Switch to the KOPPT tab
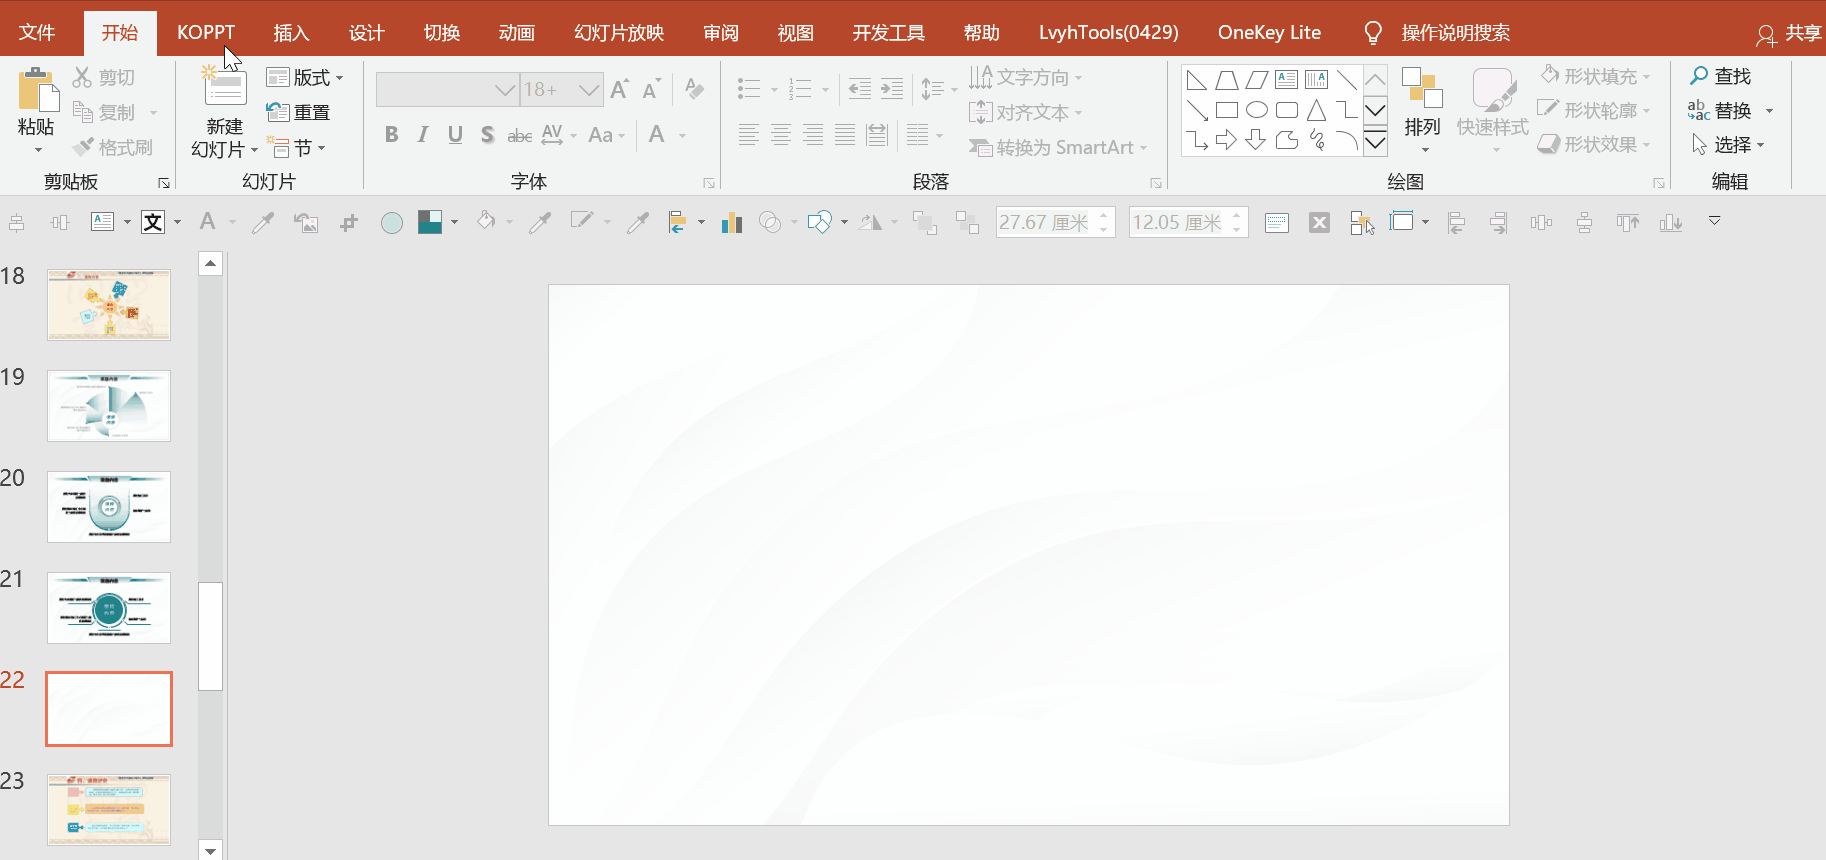The height and width of the screenshot is (860, 1826). coord(206,32)
